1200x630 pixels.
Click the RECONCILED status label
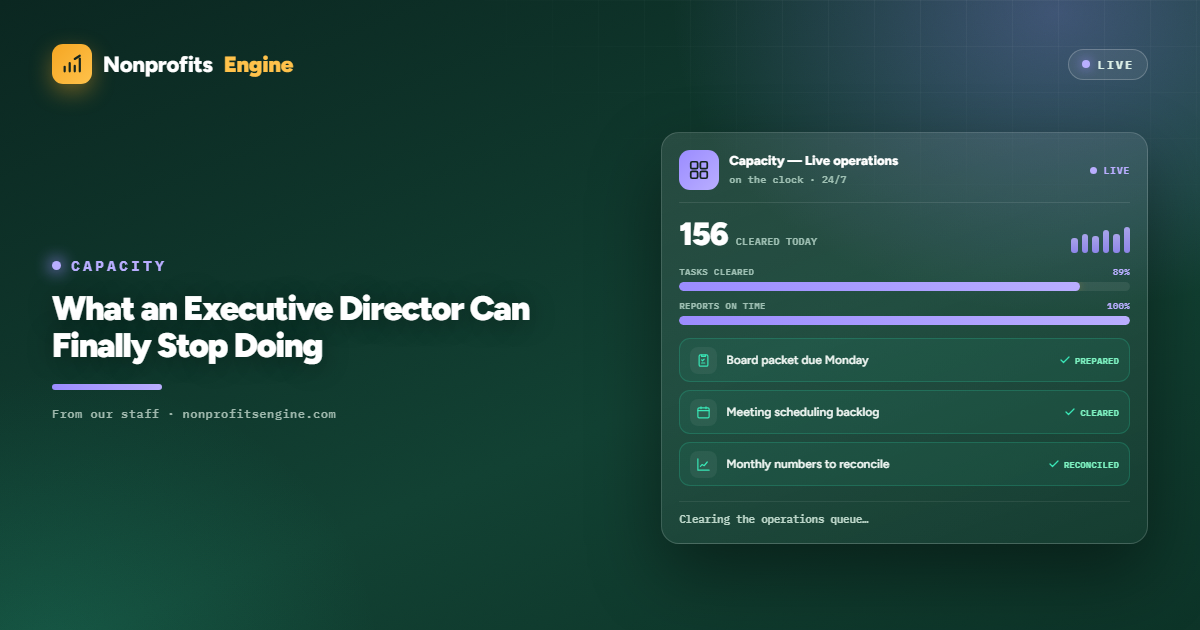1091,465
